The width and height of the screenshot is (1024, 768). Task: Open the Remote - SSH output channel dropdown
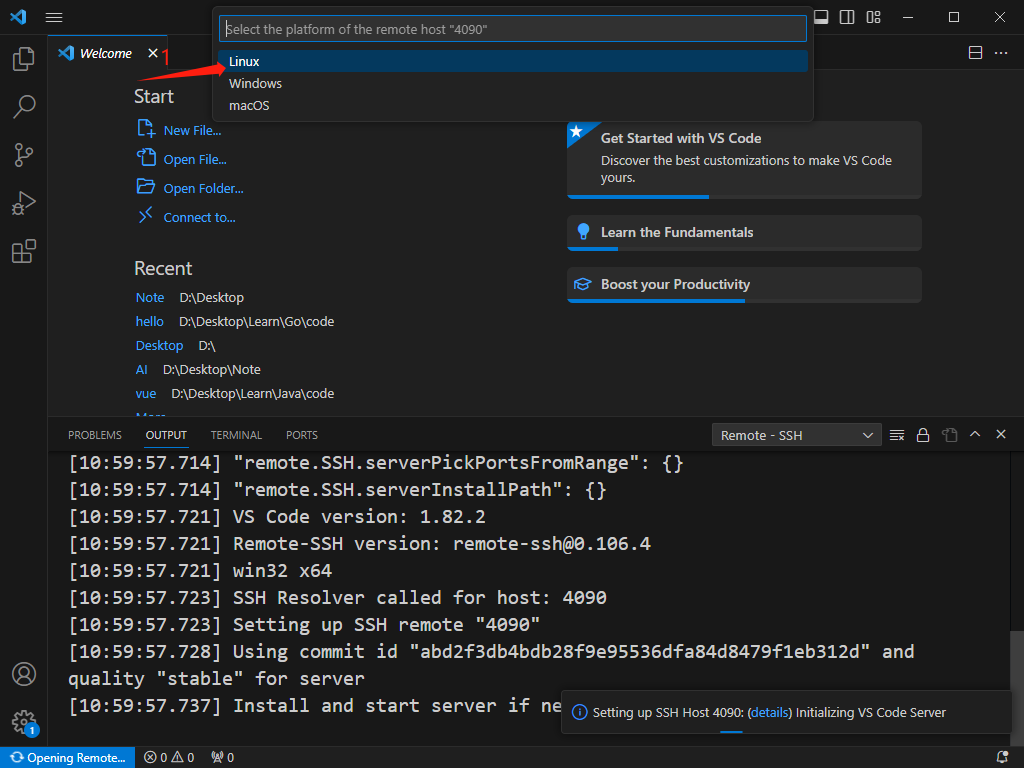pos(796,436)
